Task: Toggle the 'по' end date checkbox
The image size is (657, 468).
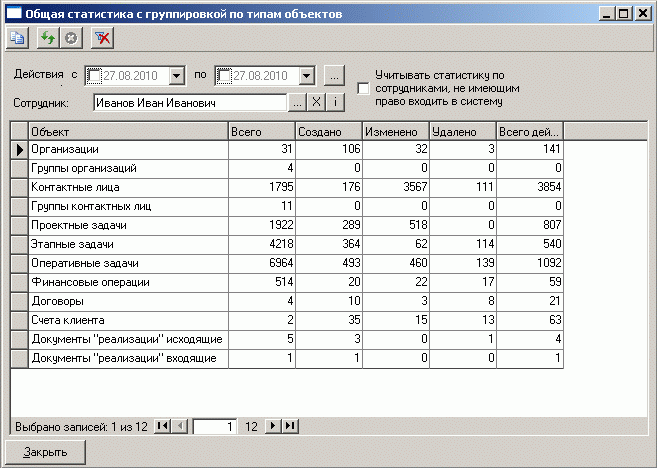Action: [x=224, y=76]
